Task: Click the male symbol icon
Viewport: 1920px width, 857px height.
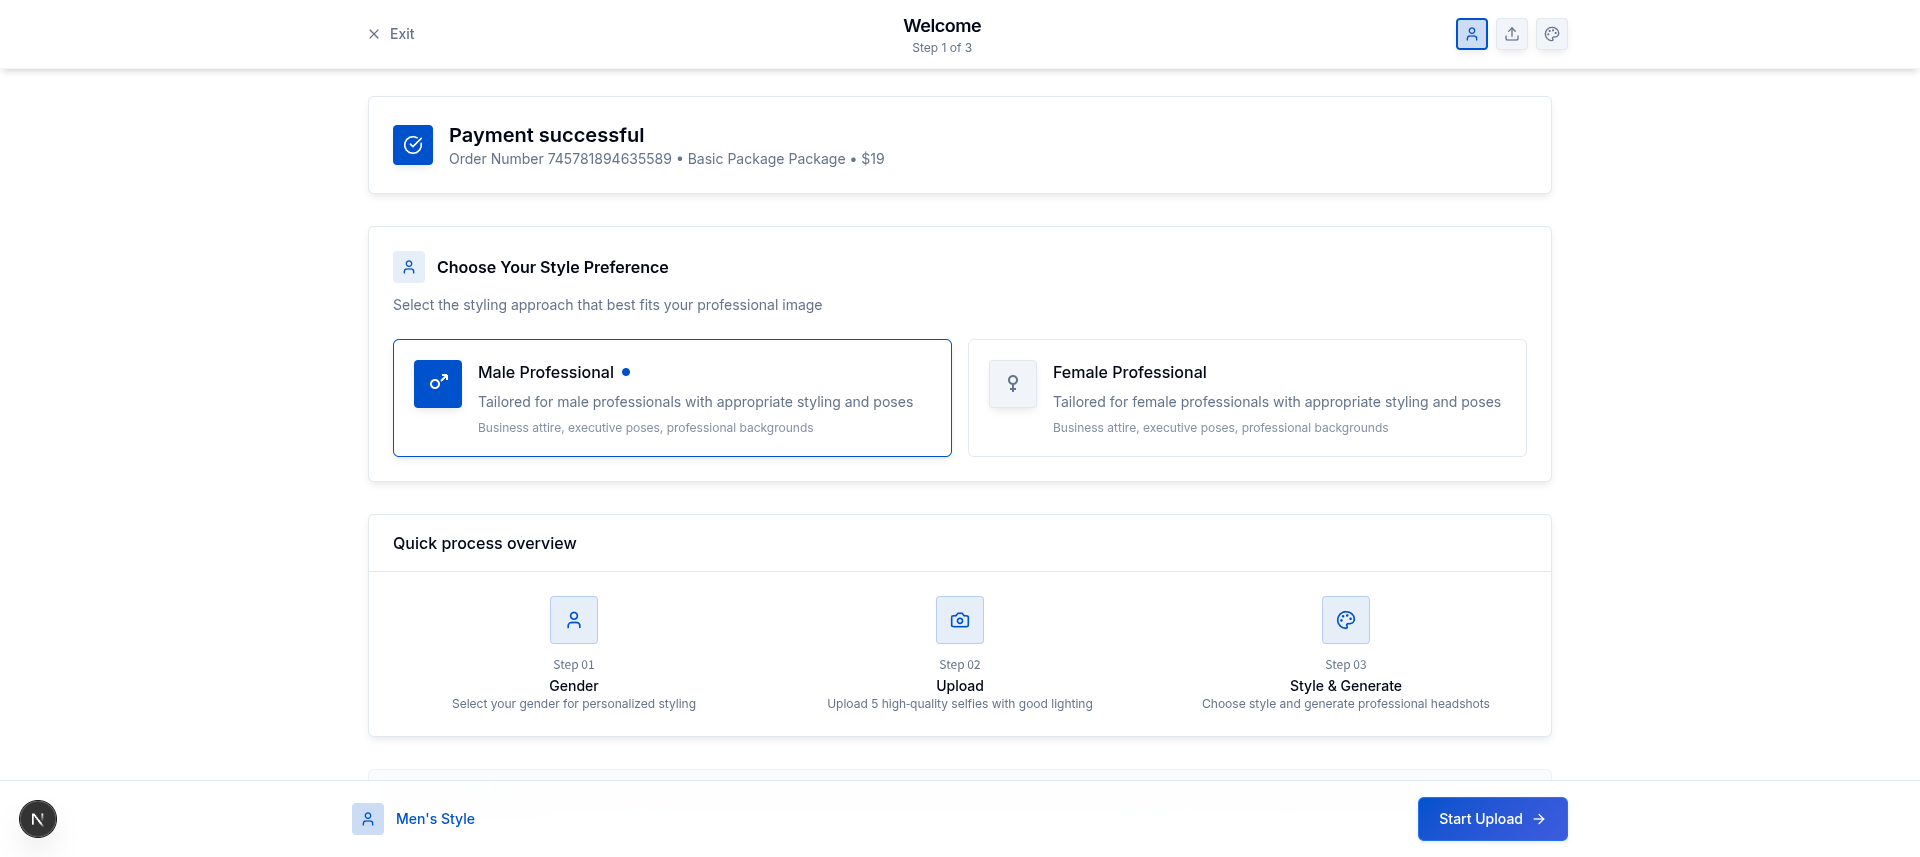Action: 438,384
